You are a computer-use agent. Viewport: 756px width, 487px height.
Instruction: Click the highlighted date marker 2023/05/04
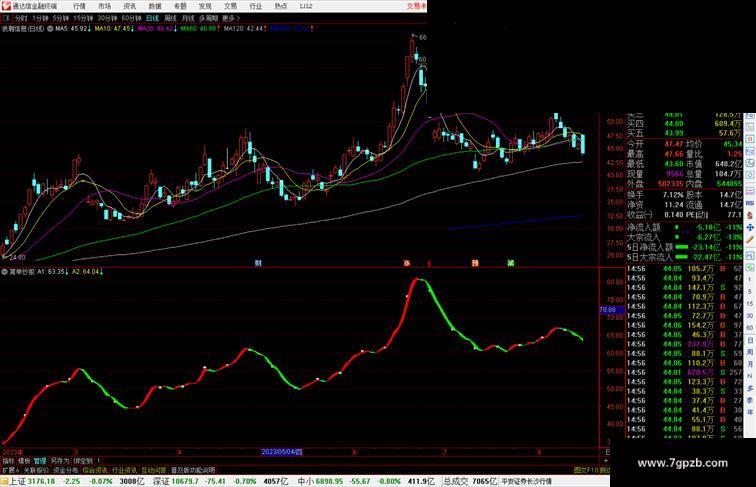click(x=282, y=452)
